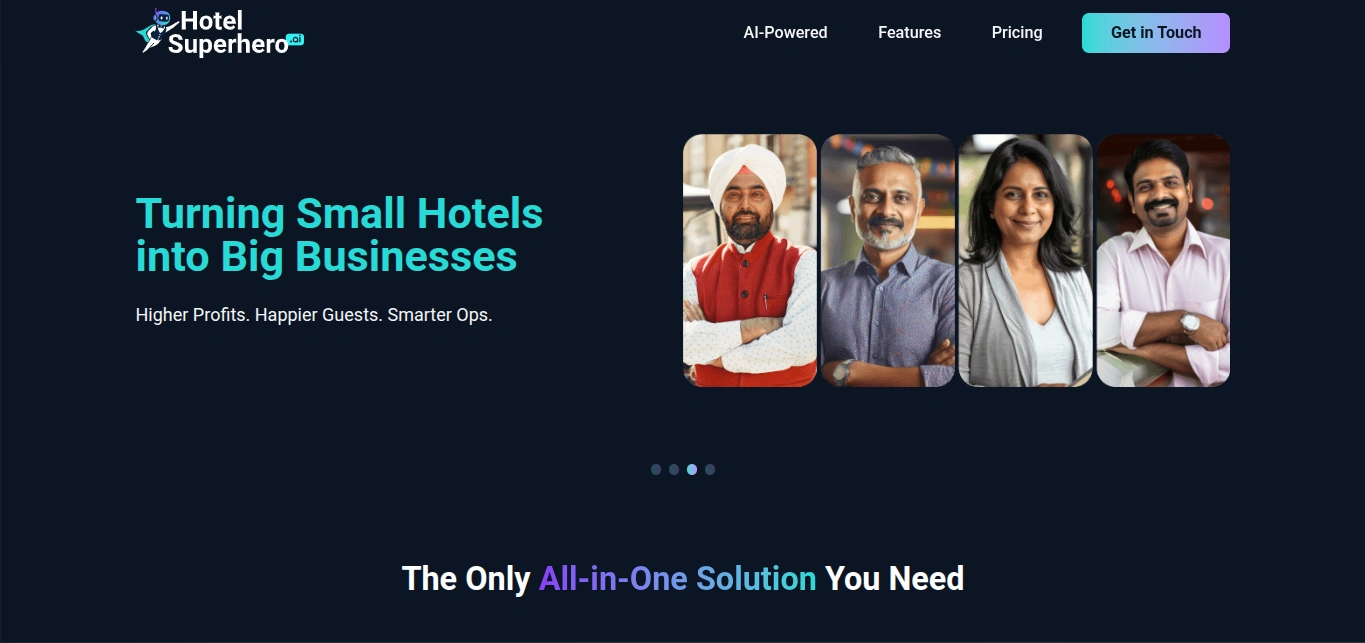This screenshot has width=1365, height=643.
Task: Click the 'into Big Businesses' headline line
Action: point(326,256)
